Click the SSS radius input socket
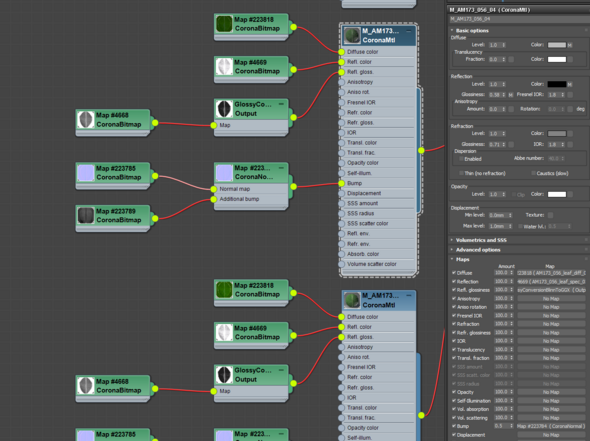Screen dimensions: 590x441 tap(341, 214)
